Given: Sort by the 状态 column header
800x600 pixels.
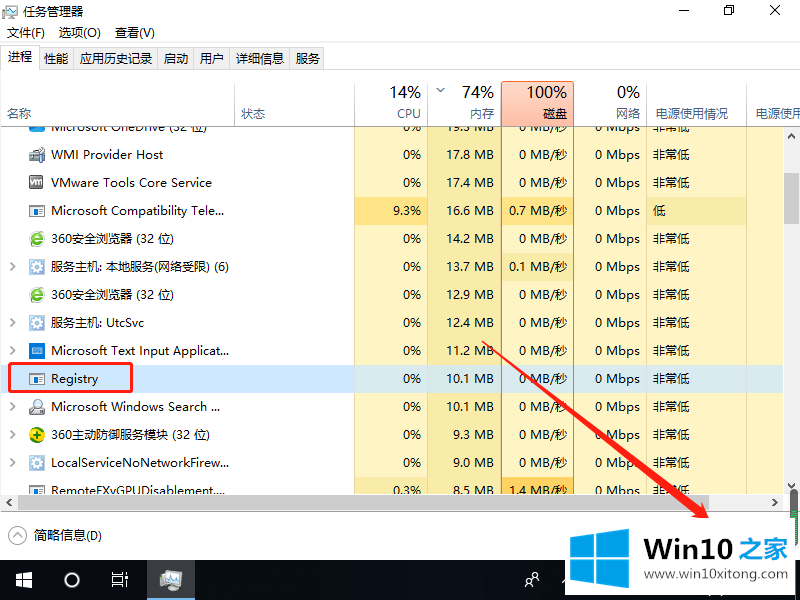Looking at the screenshot, I should pos(294,104).
